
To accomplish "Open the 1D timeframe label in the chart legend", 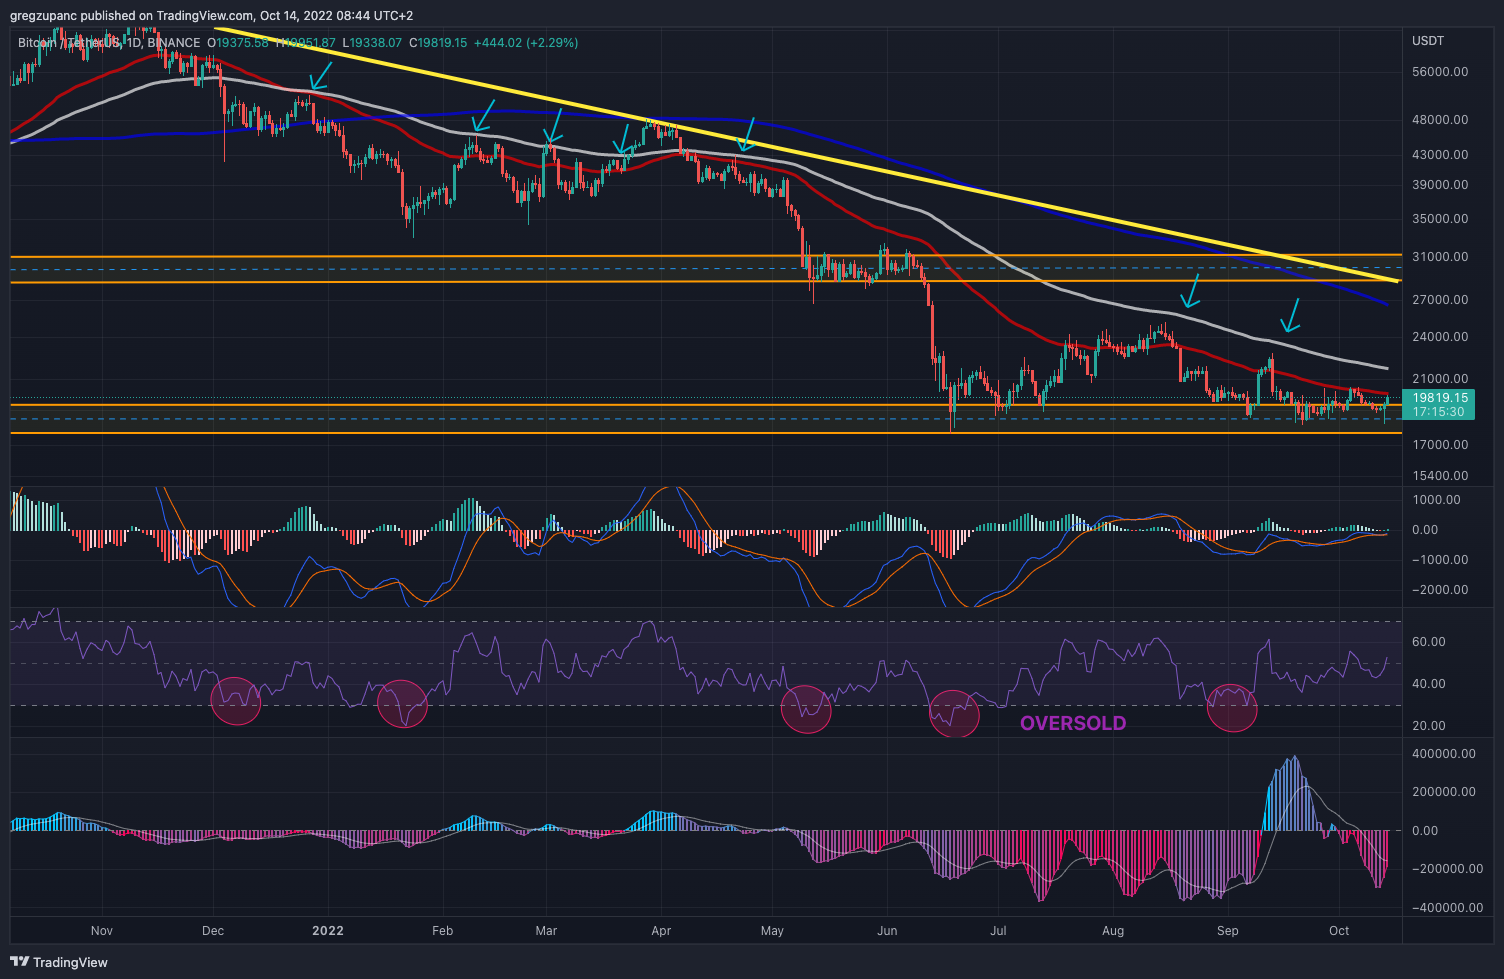I will click(133, 43).
